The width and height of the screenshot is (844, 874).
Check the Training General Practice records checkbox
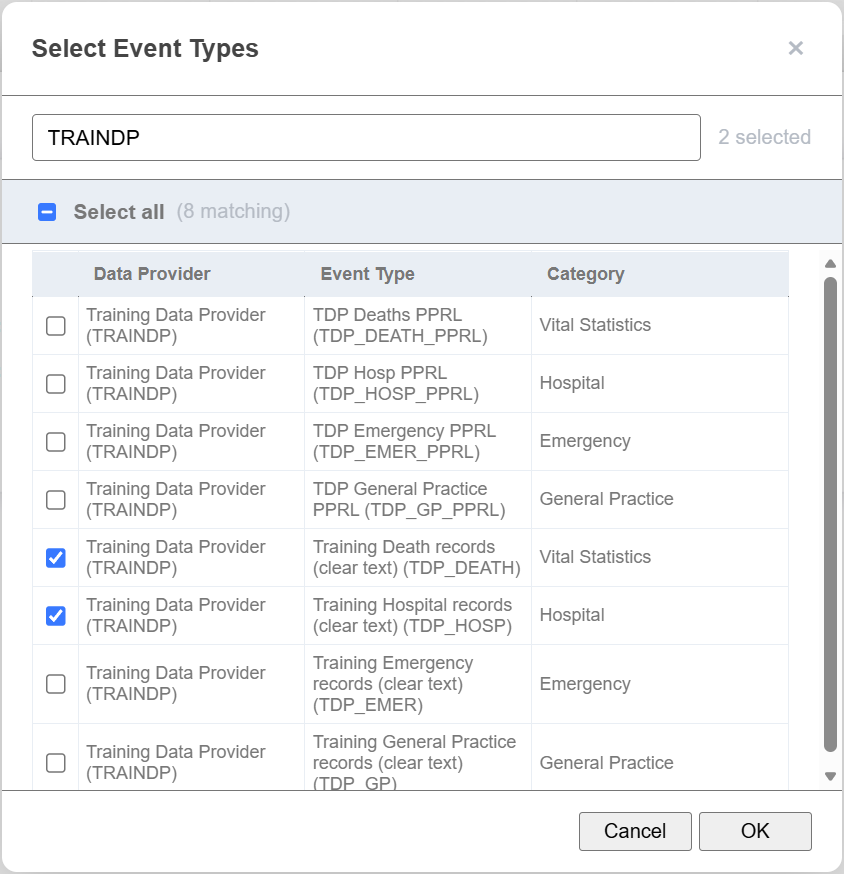56,763
